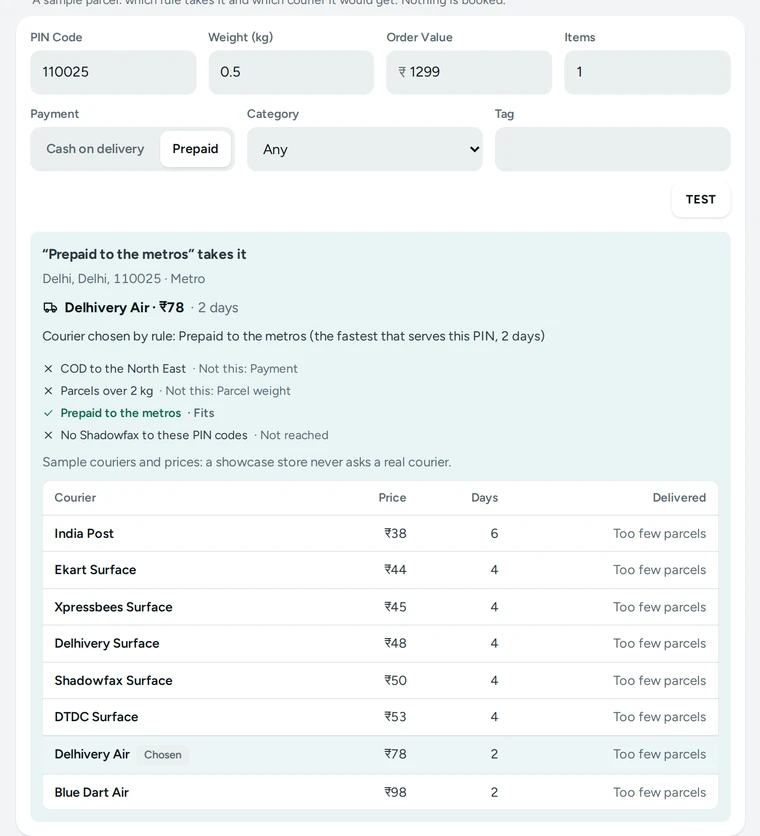Image resolution: width=760 pixels, height=836 pixels.
Task: Click the rupee symbol in Order Value field
Action: [402, 72]
